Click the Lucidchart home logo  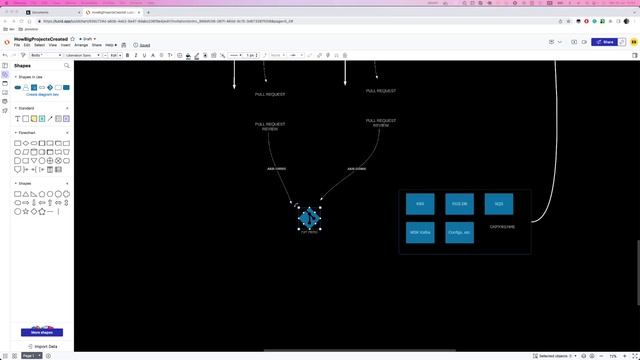(7, 42)
